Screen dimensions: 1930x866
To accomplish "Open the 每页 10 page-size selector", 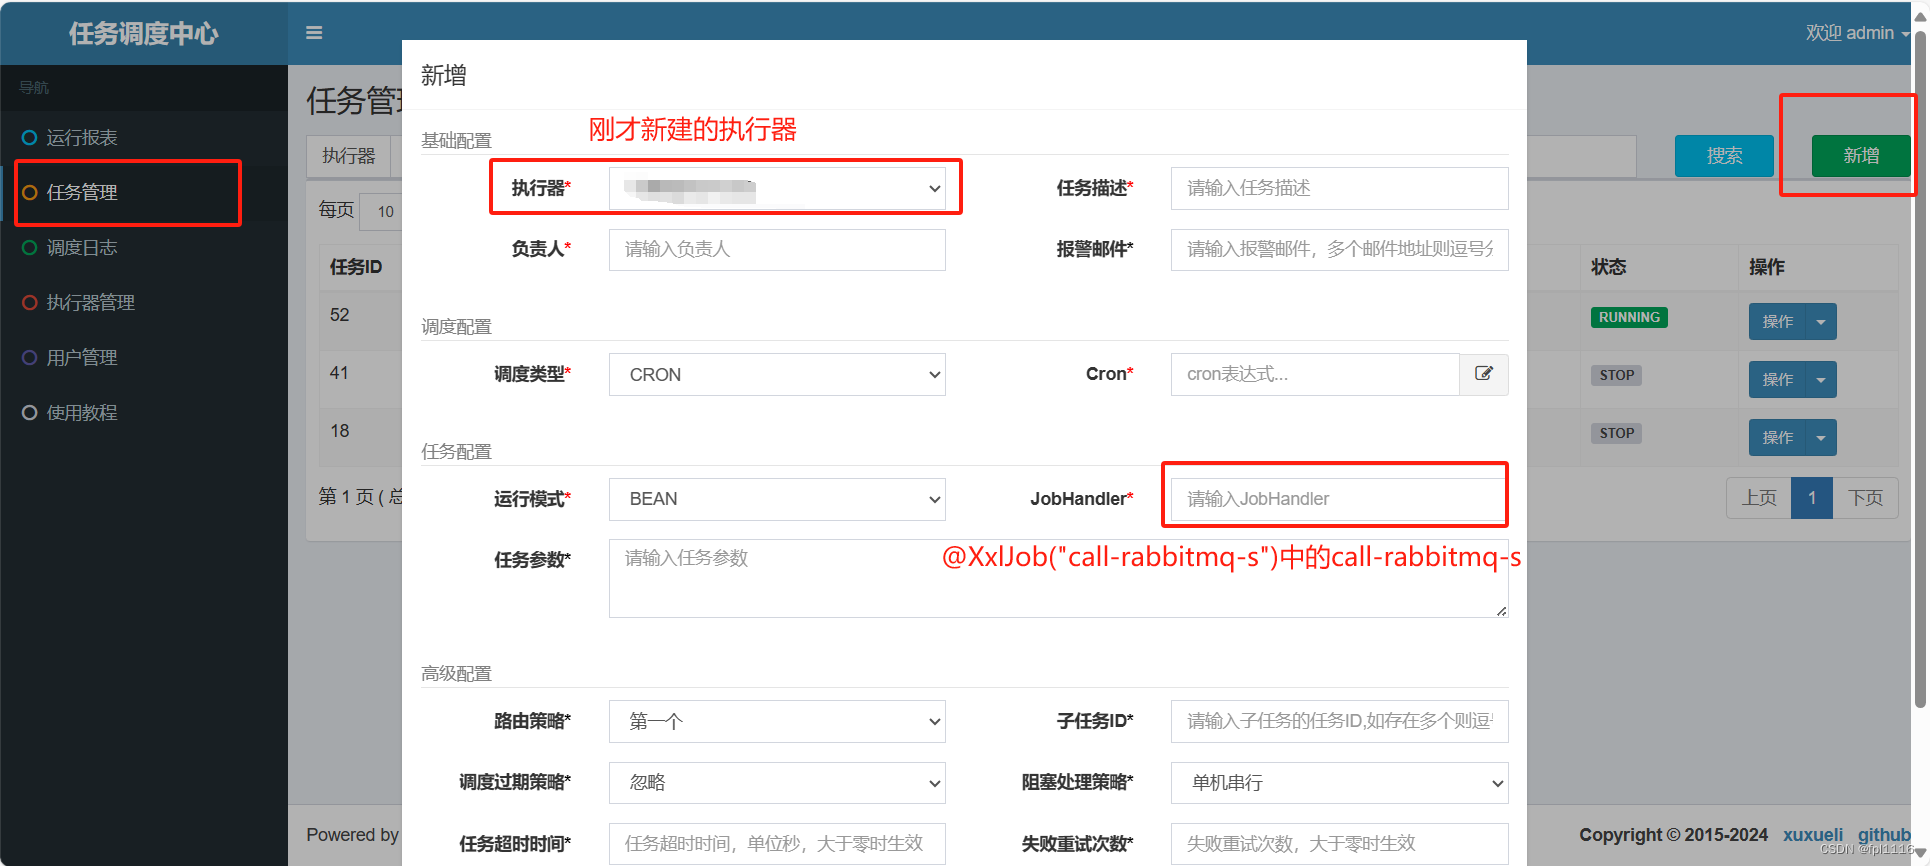I will (x=381, y=211).
